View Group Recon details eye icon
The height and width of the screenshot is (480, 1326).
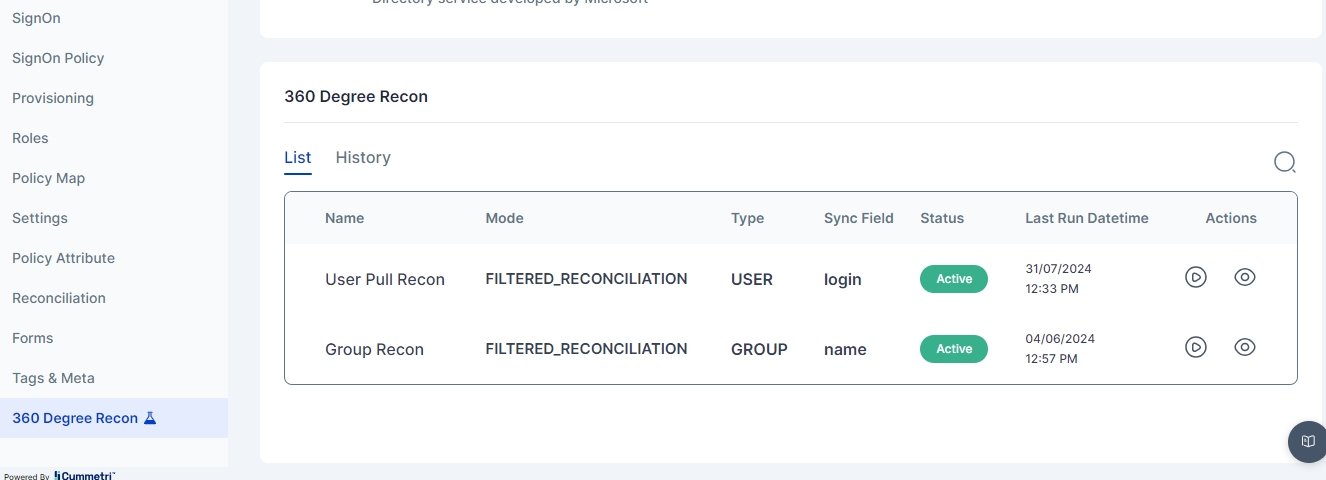click(x=1244, y=348)
